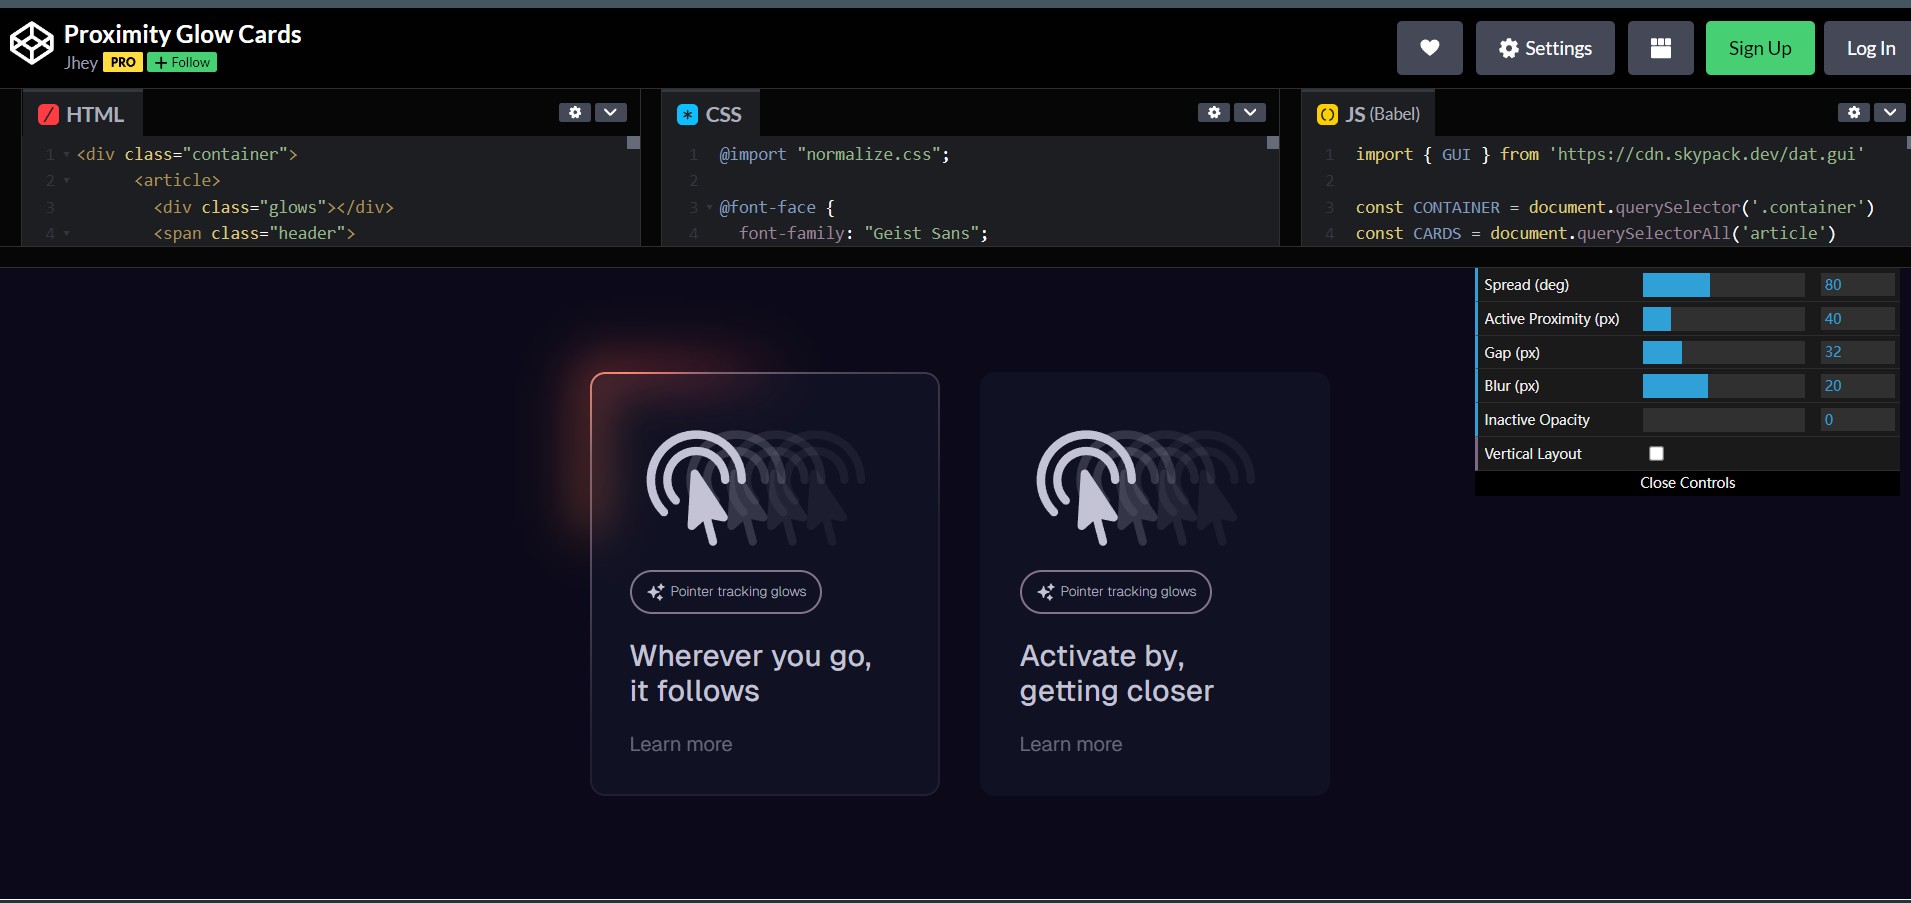This screenshot has height=903, width=1911.
Task: Expand the JS panel dropdown chevron
Action: click(1890, 113)
